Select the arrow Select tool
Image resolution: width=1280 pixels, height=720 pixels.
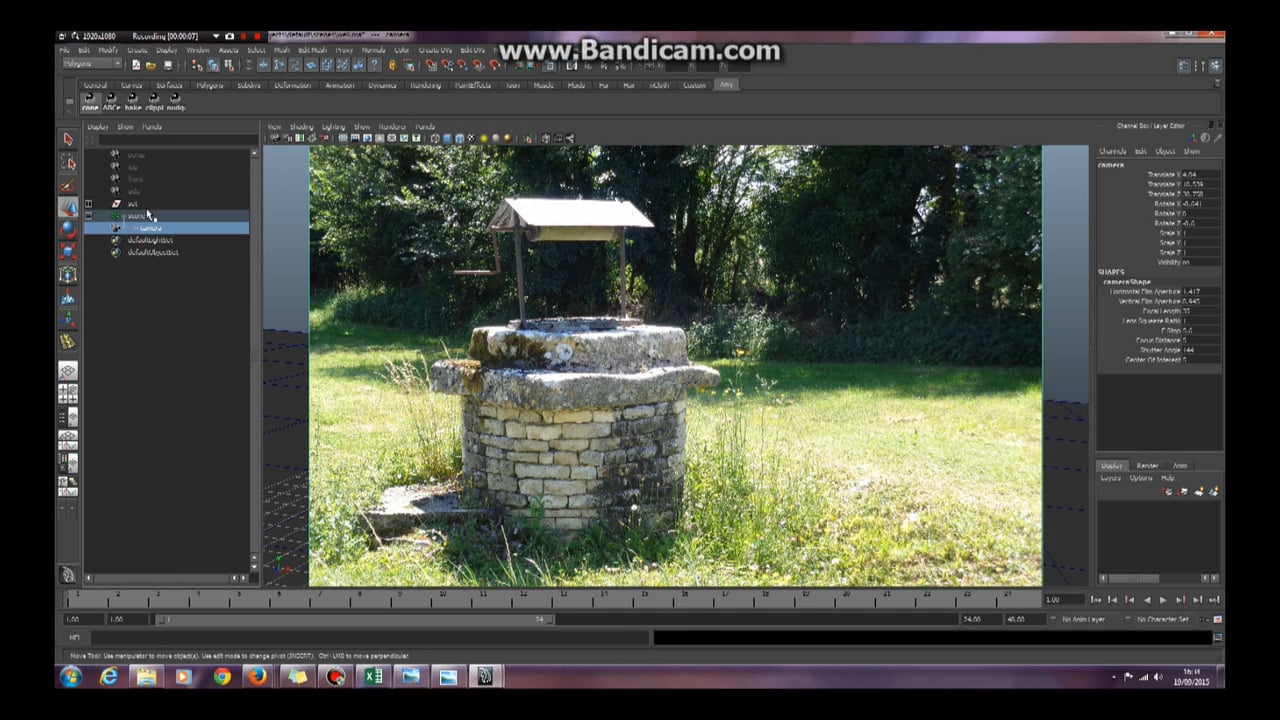coord(68,140)
